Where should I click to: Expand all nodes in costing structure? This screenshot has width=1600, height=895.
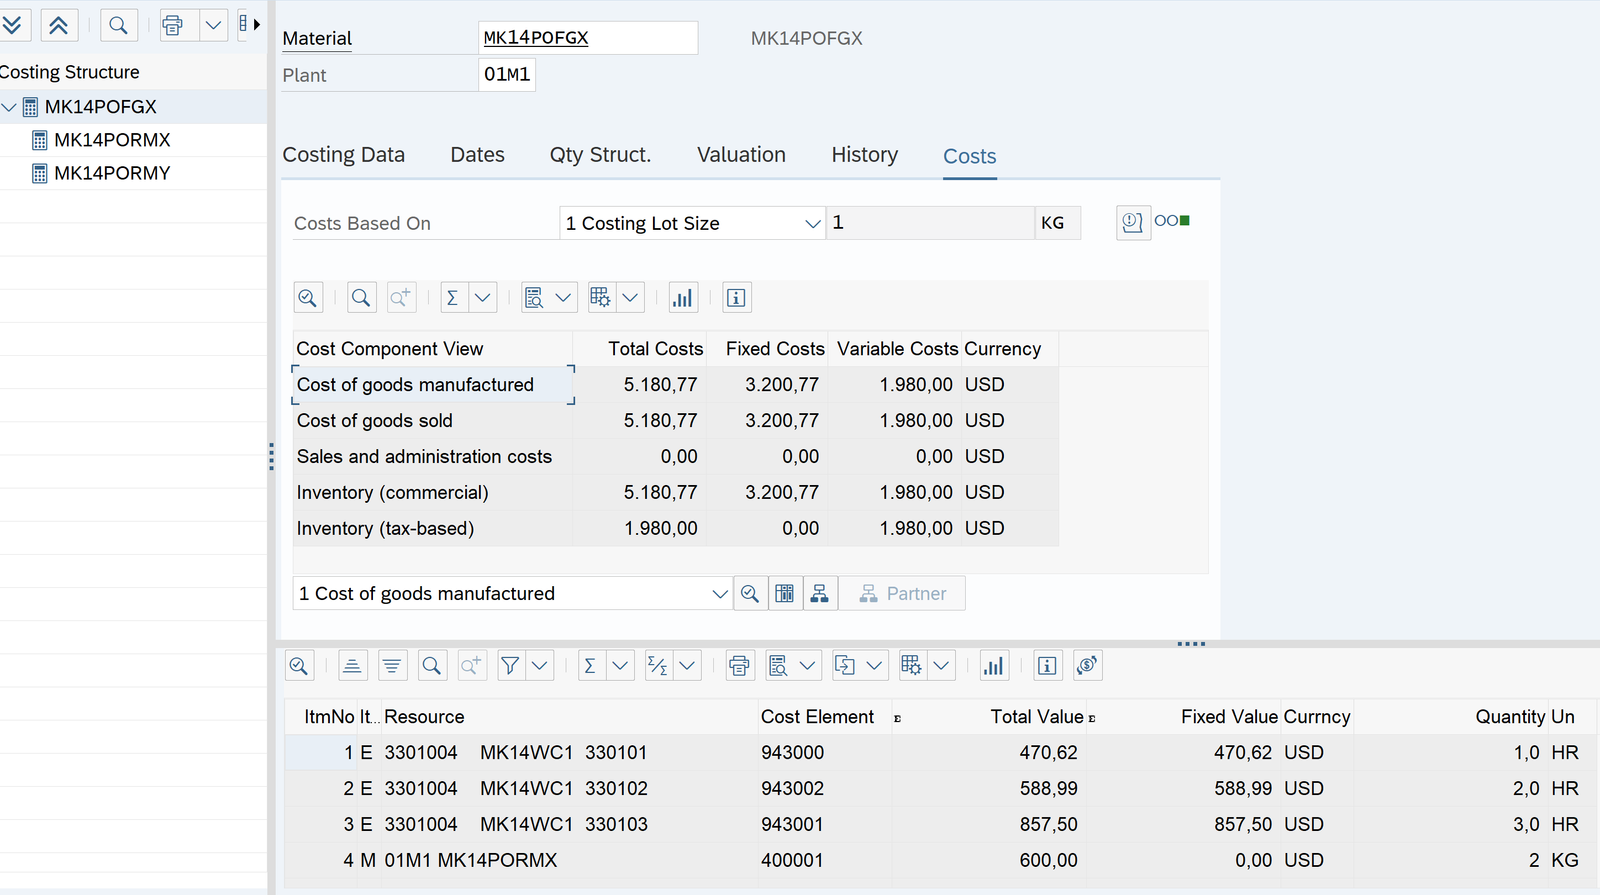pos(12,25)
